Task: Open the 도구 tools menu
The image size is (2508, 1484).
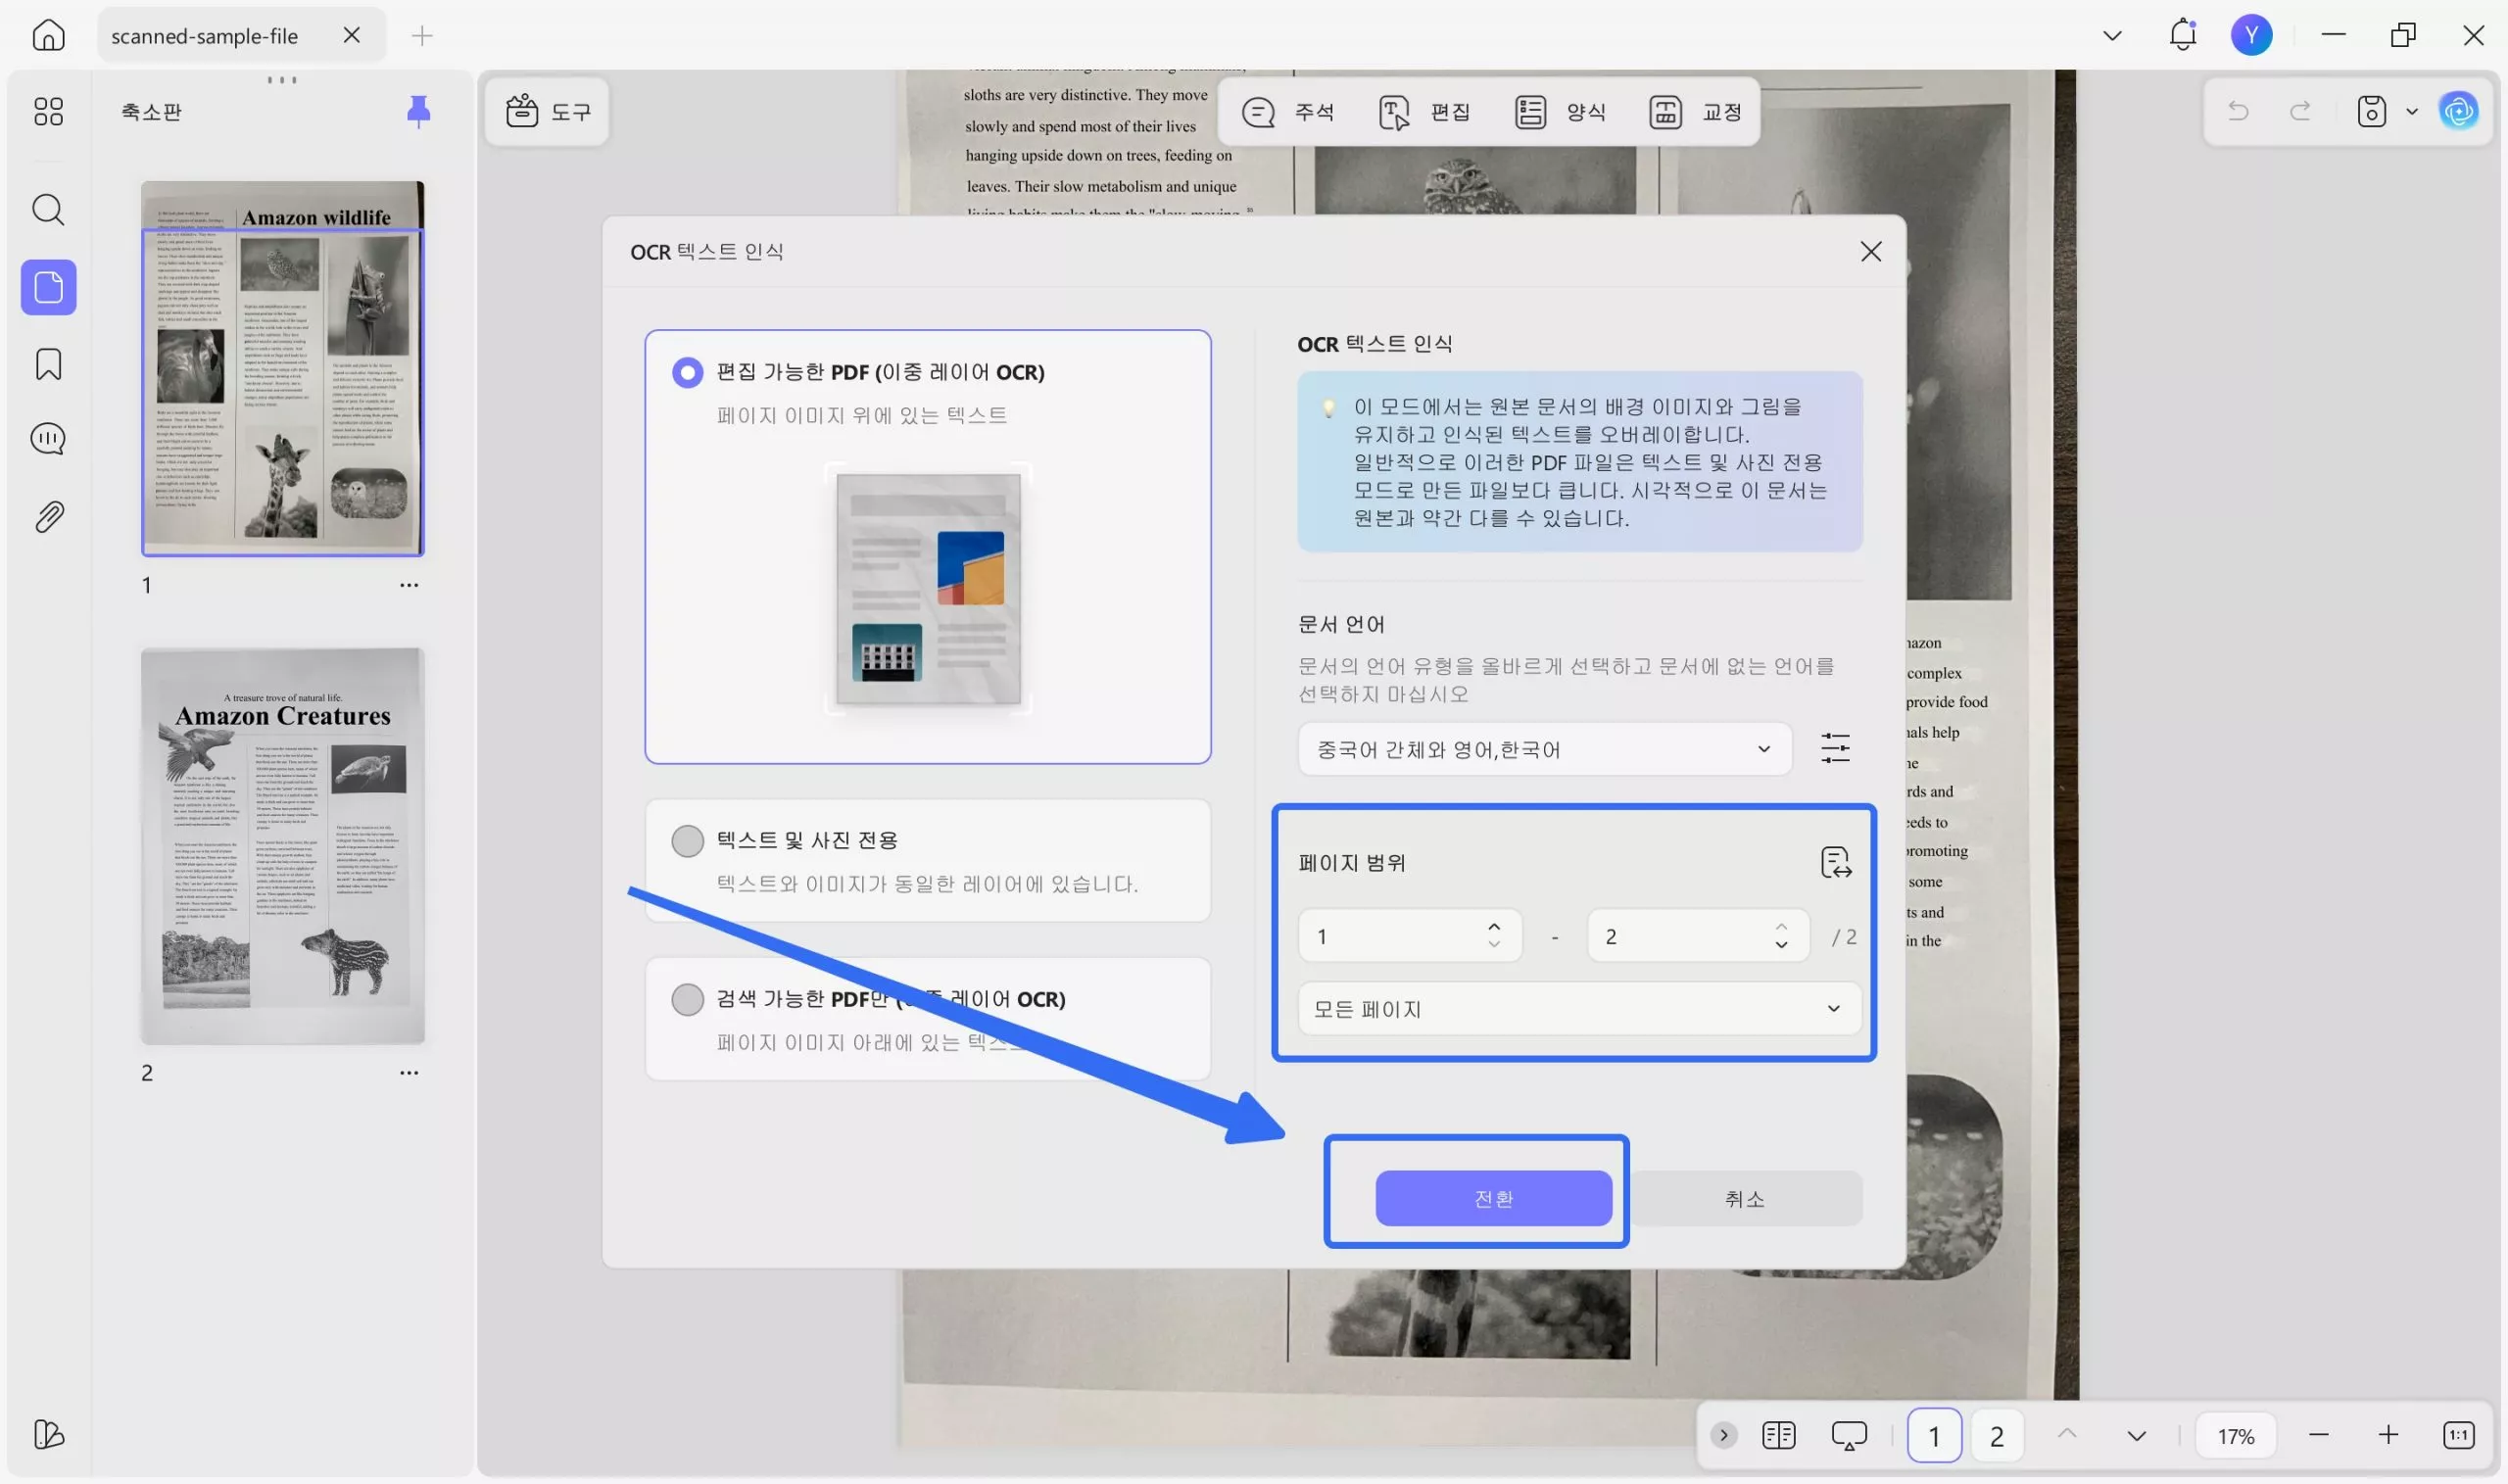Action: click(548, 111)
